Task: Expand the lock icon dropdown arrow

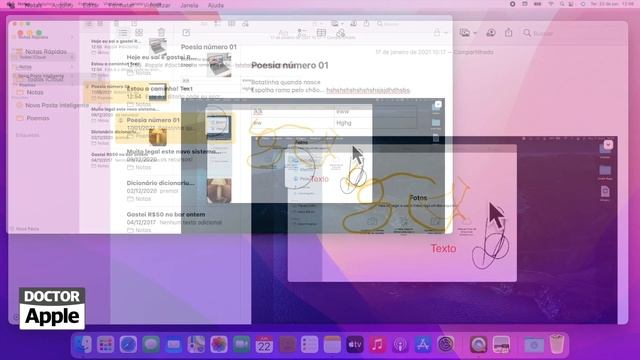Action: (446, 33)
